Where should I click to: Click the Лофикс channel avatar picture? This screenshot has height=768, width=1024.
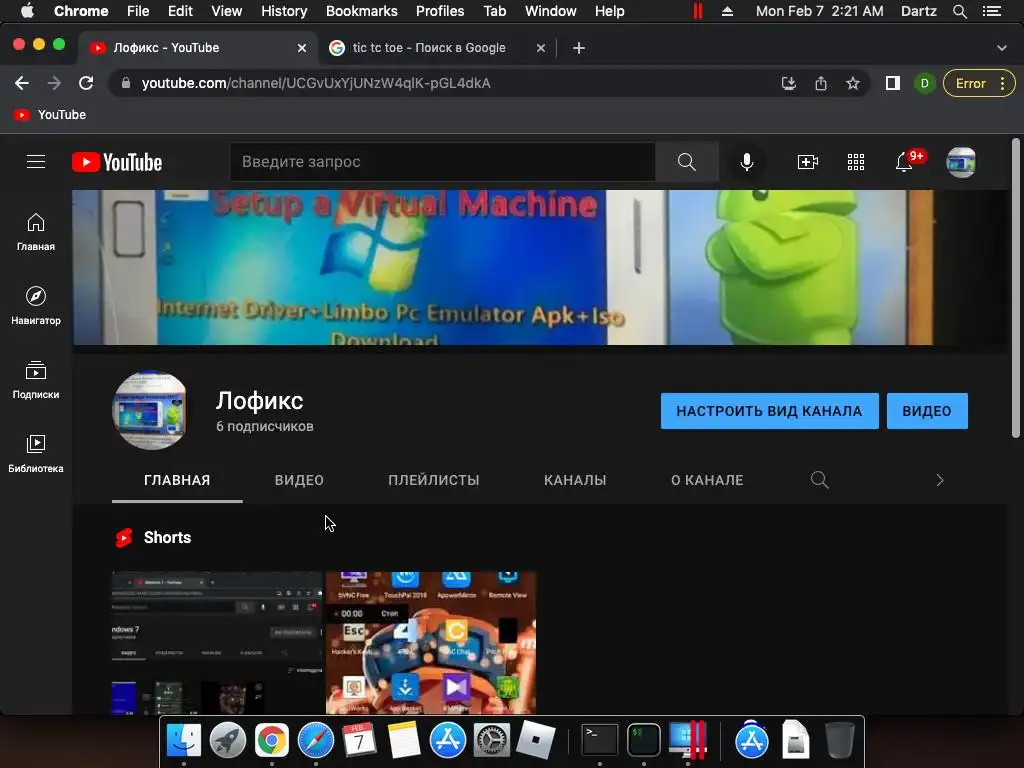[x=150, y=411]
